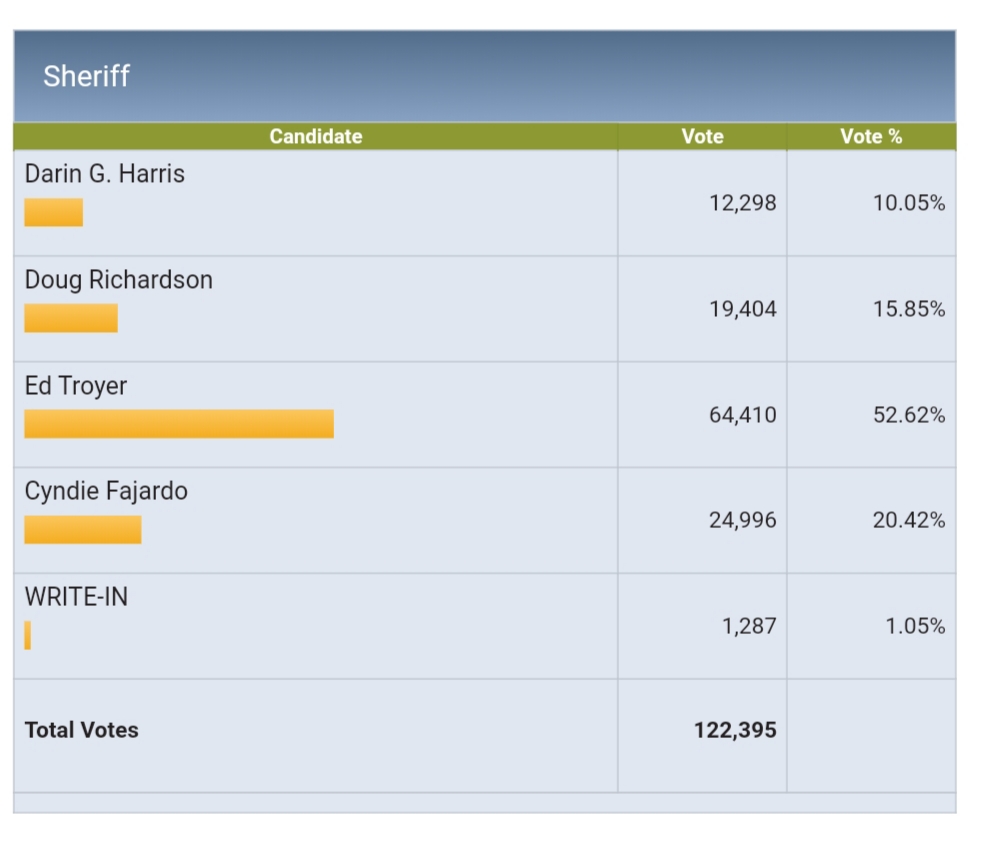987x854 pixels.
Task: Click Darin G. Harris vote bar
Action: [54, 213]
